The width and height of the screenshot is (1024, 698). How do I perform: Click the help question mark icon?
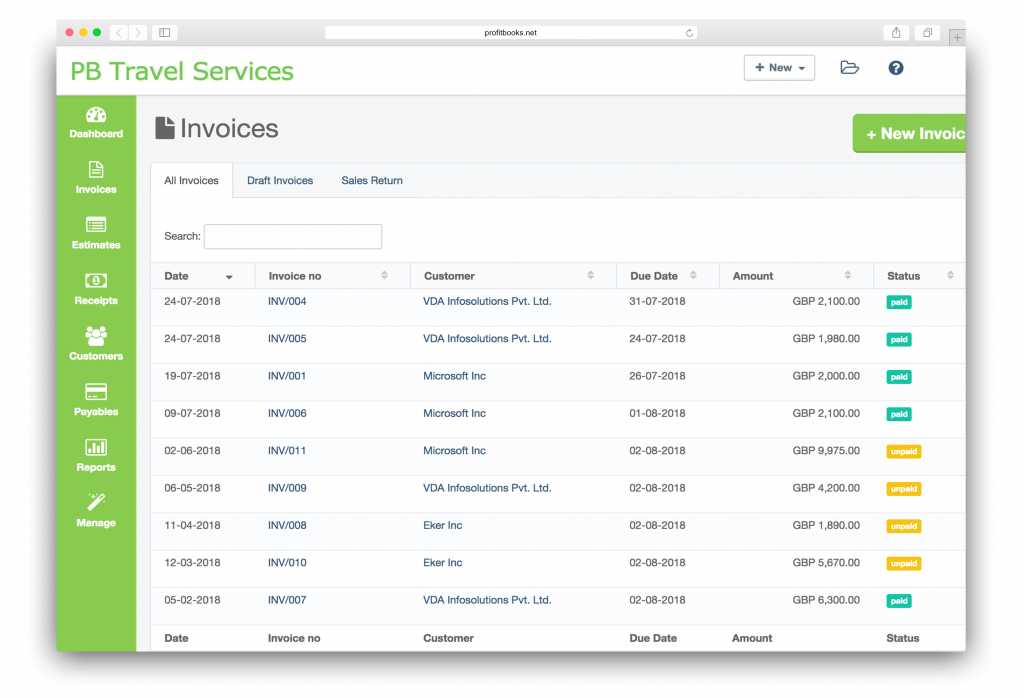tap(895, 67)
